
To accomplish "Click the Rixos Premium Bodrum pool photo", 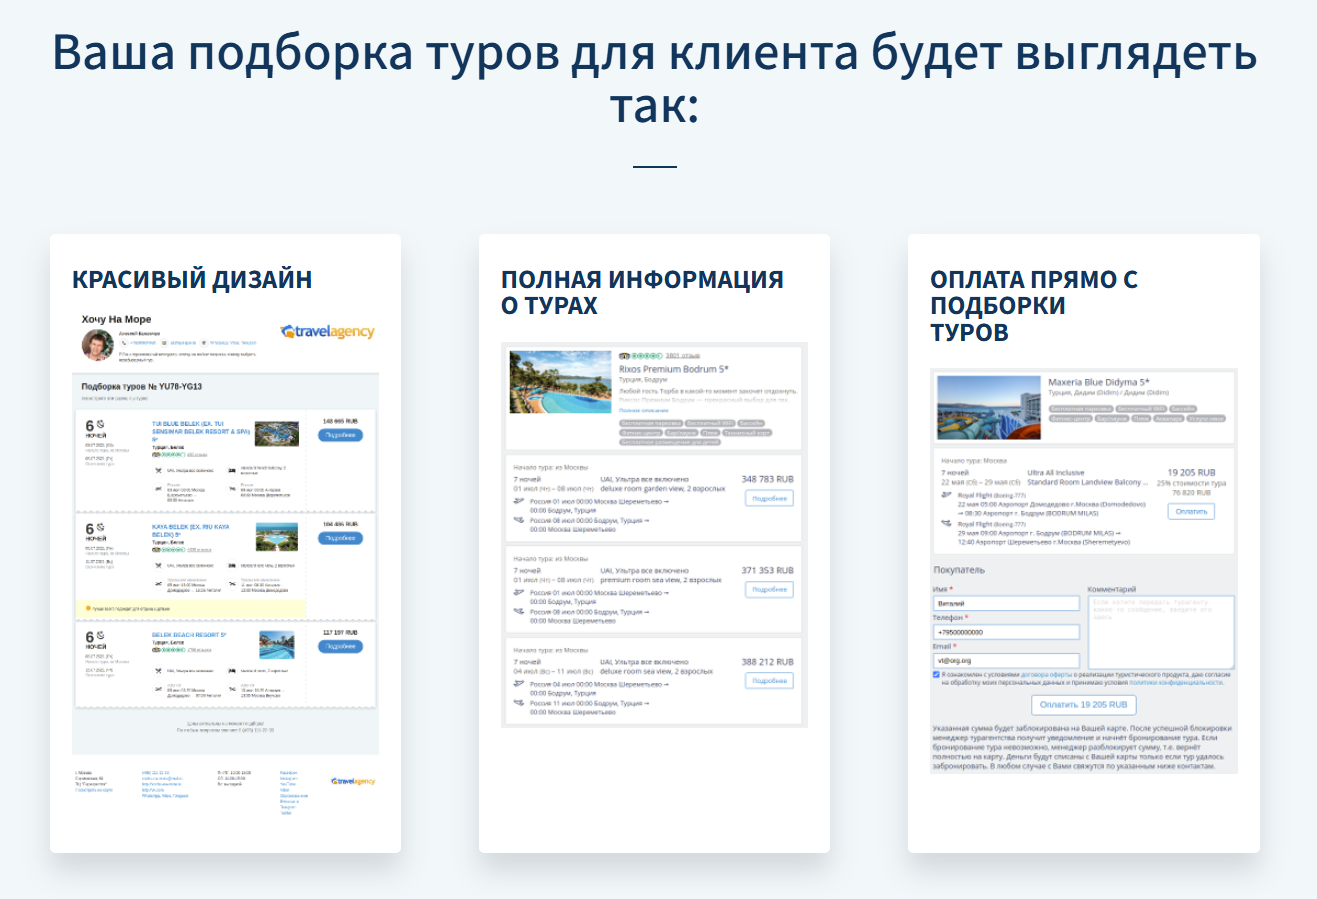I will [560, 382].
